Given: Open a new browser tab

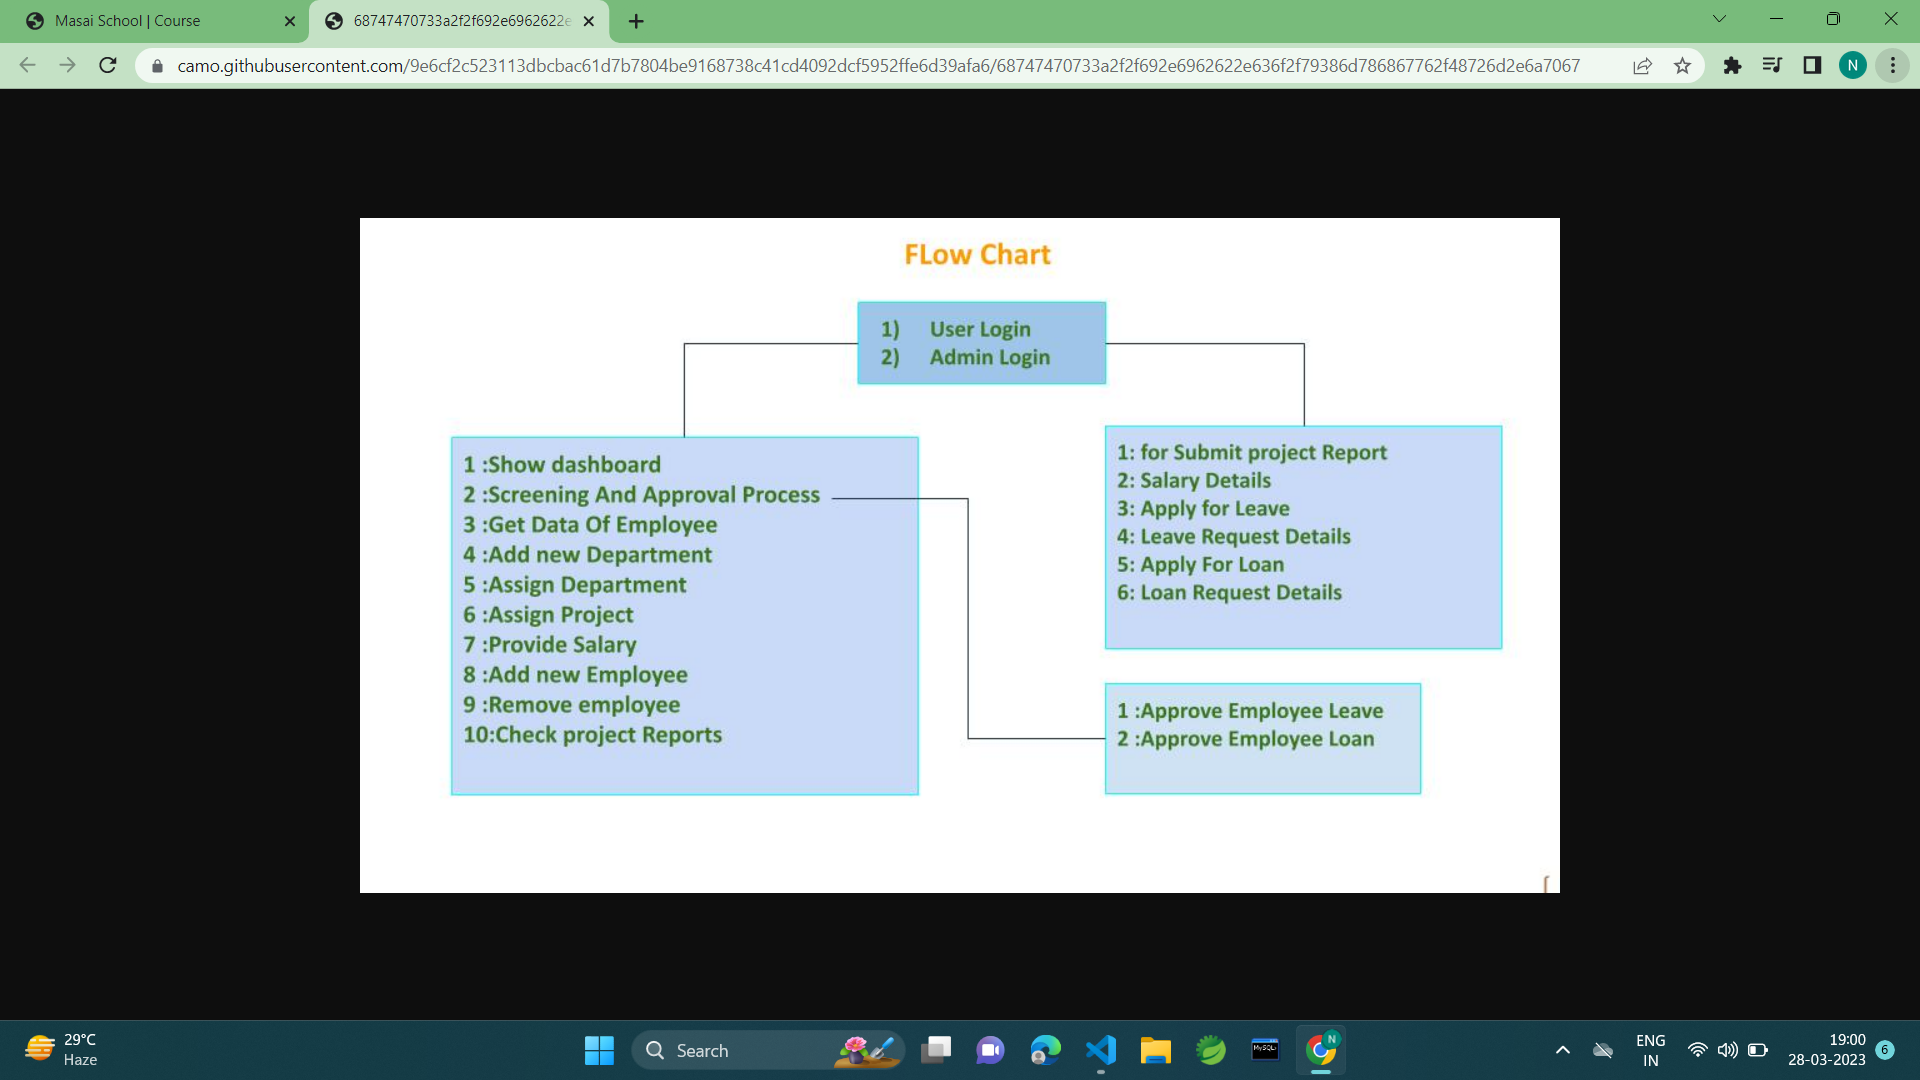Looking at the screenshot, I should click(x=636, y=21).
